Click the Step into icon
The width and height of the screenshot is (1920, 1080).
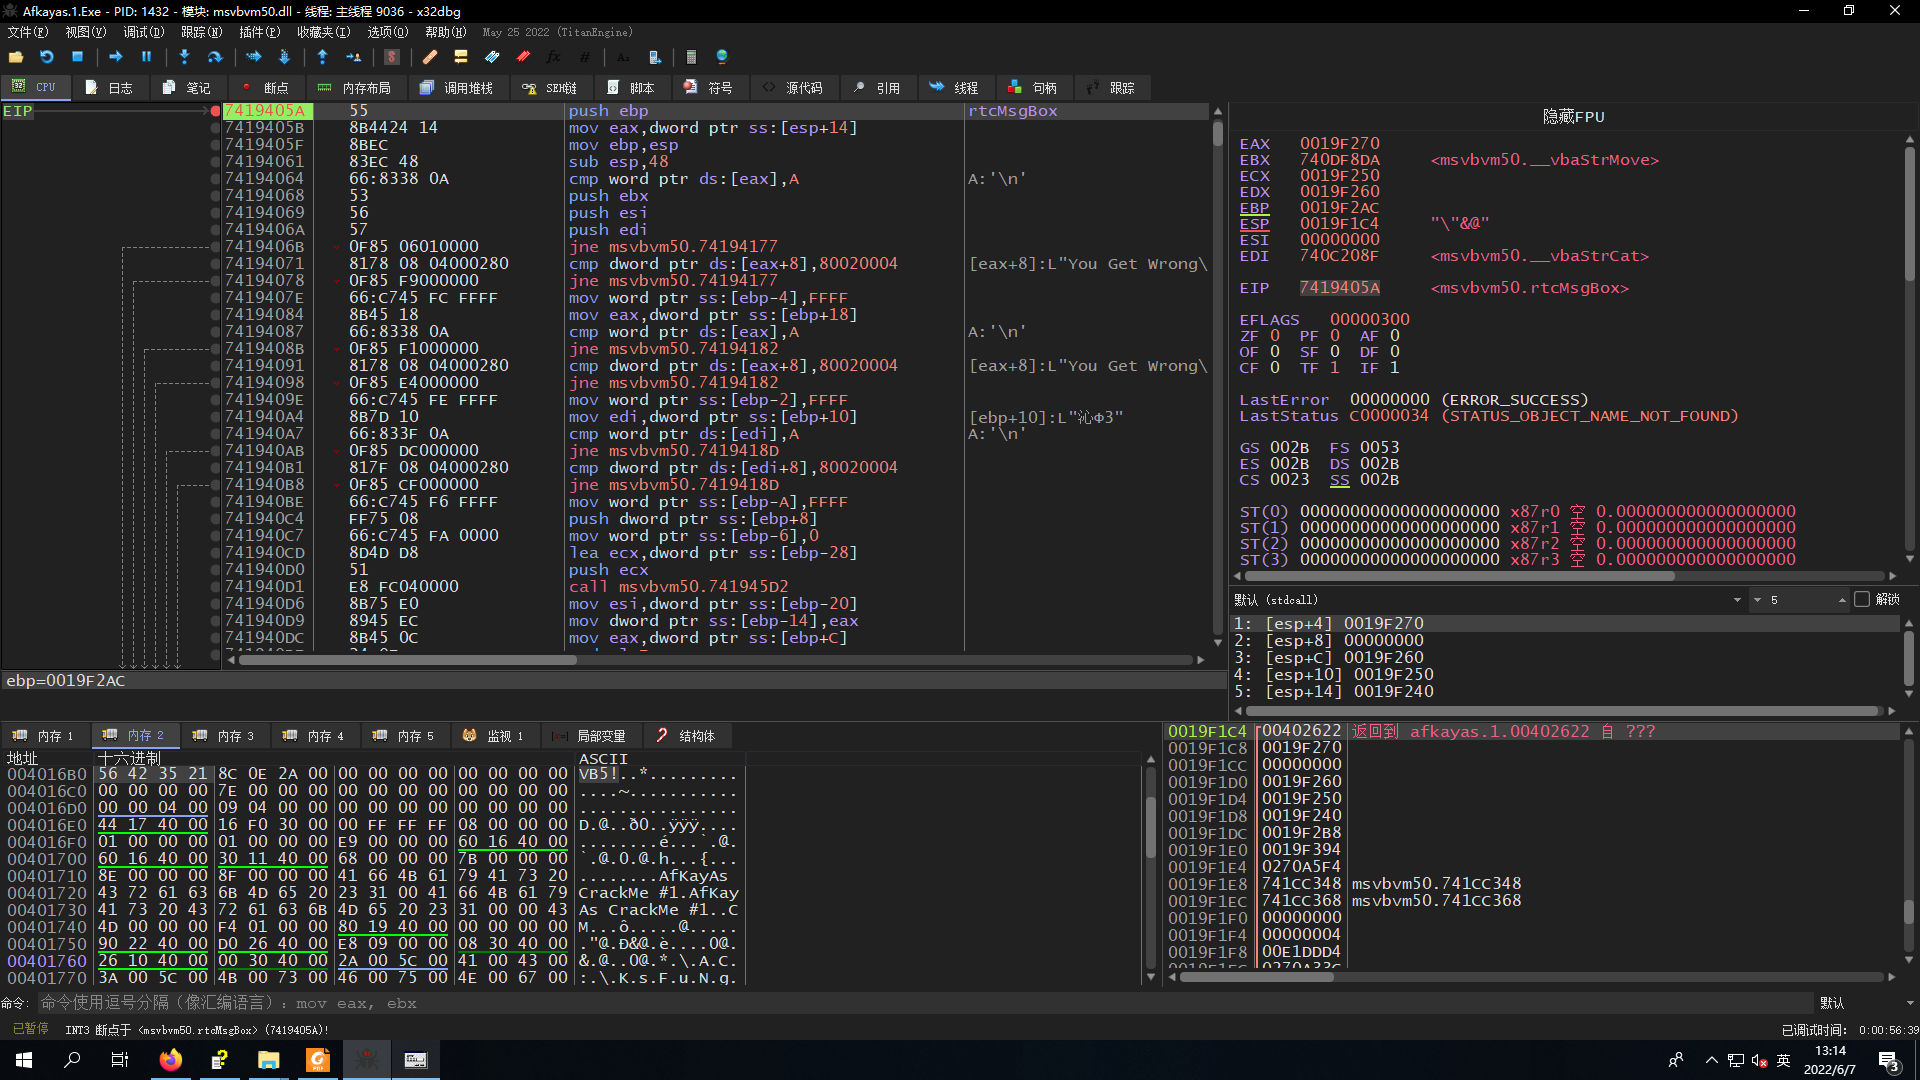[x=184, y=57]
